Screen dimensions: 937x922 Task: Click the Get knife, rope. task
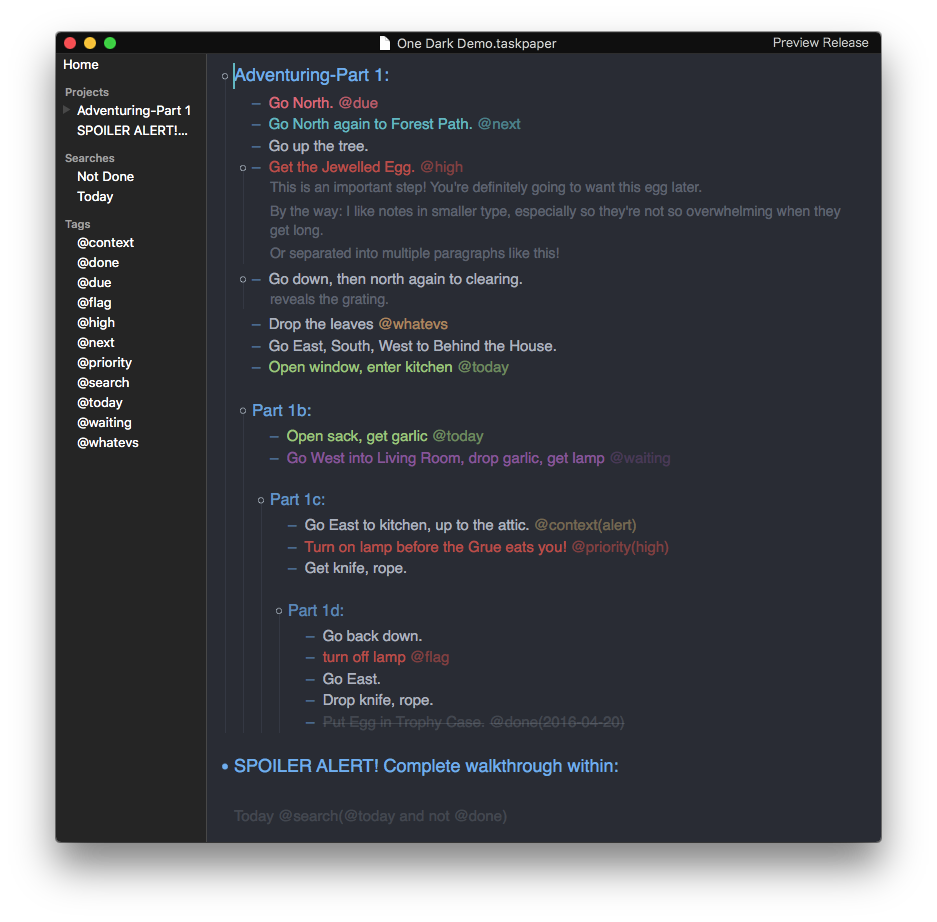(356, 568)
